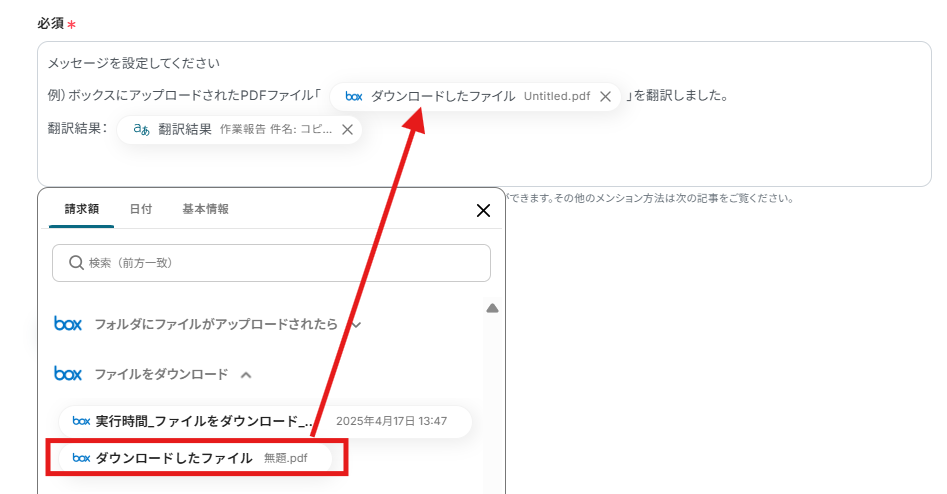Click the up chevron beside ファイルをダウンロード
Image resolution: width=947 pixels, height=494 pixels.
tap(246, 375)
